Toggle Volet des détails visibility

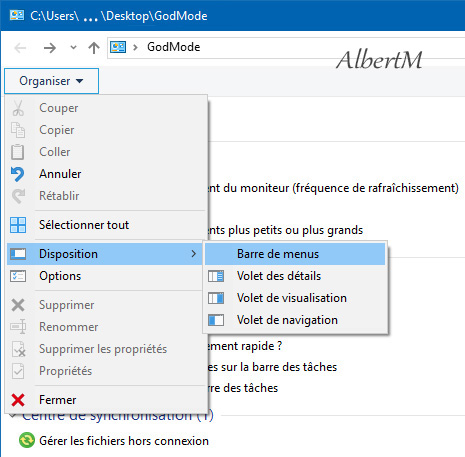click(x=295, y=276)
